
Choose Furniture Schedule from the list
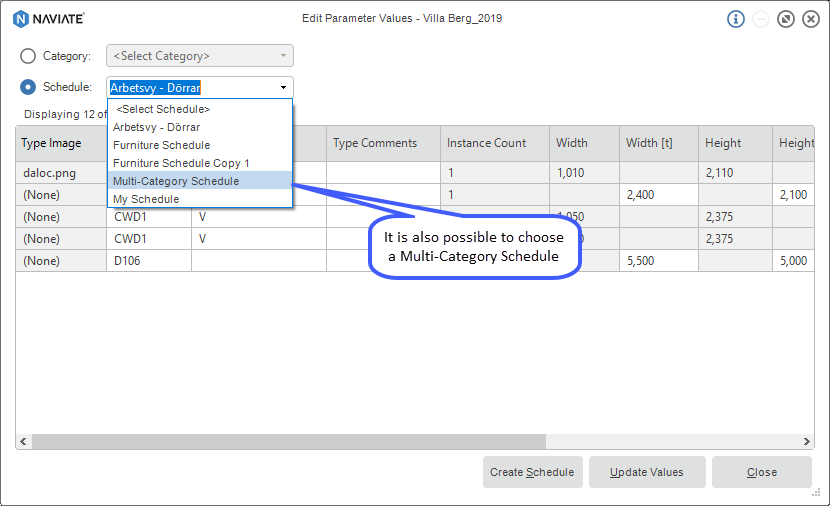[x=200, y=145]
